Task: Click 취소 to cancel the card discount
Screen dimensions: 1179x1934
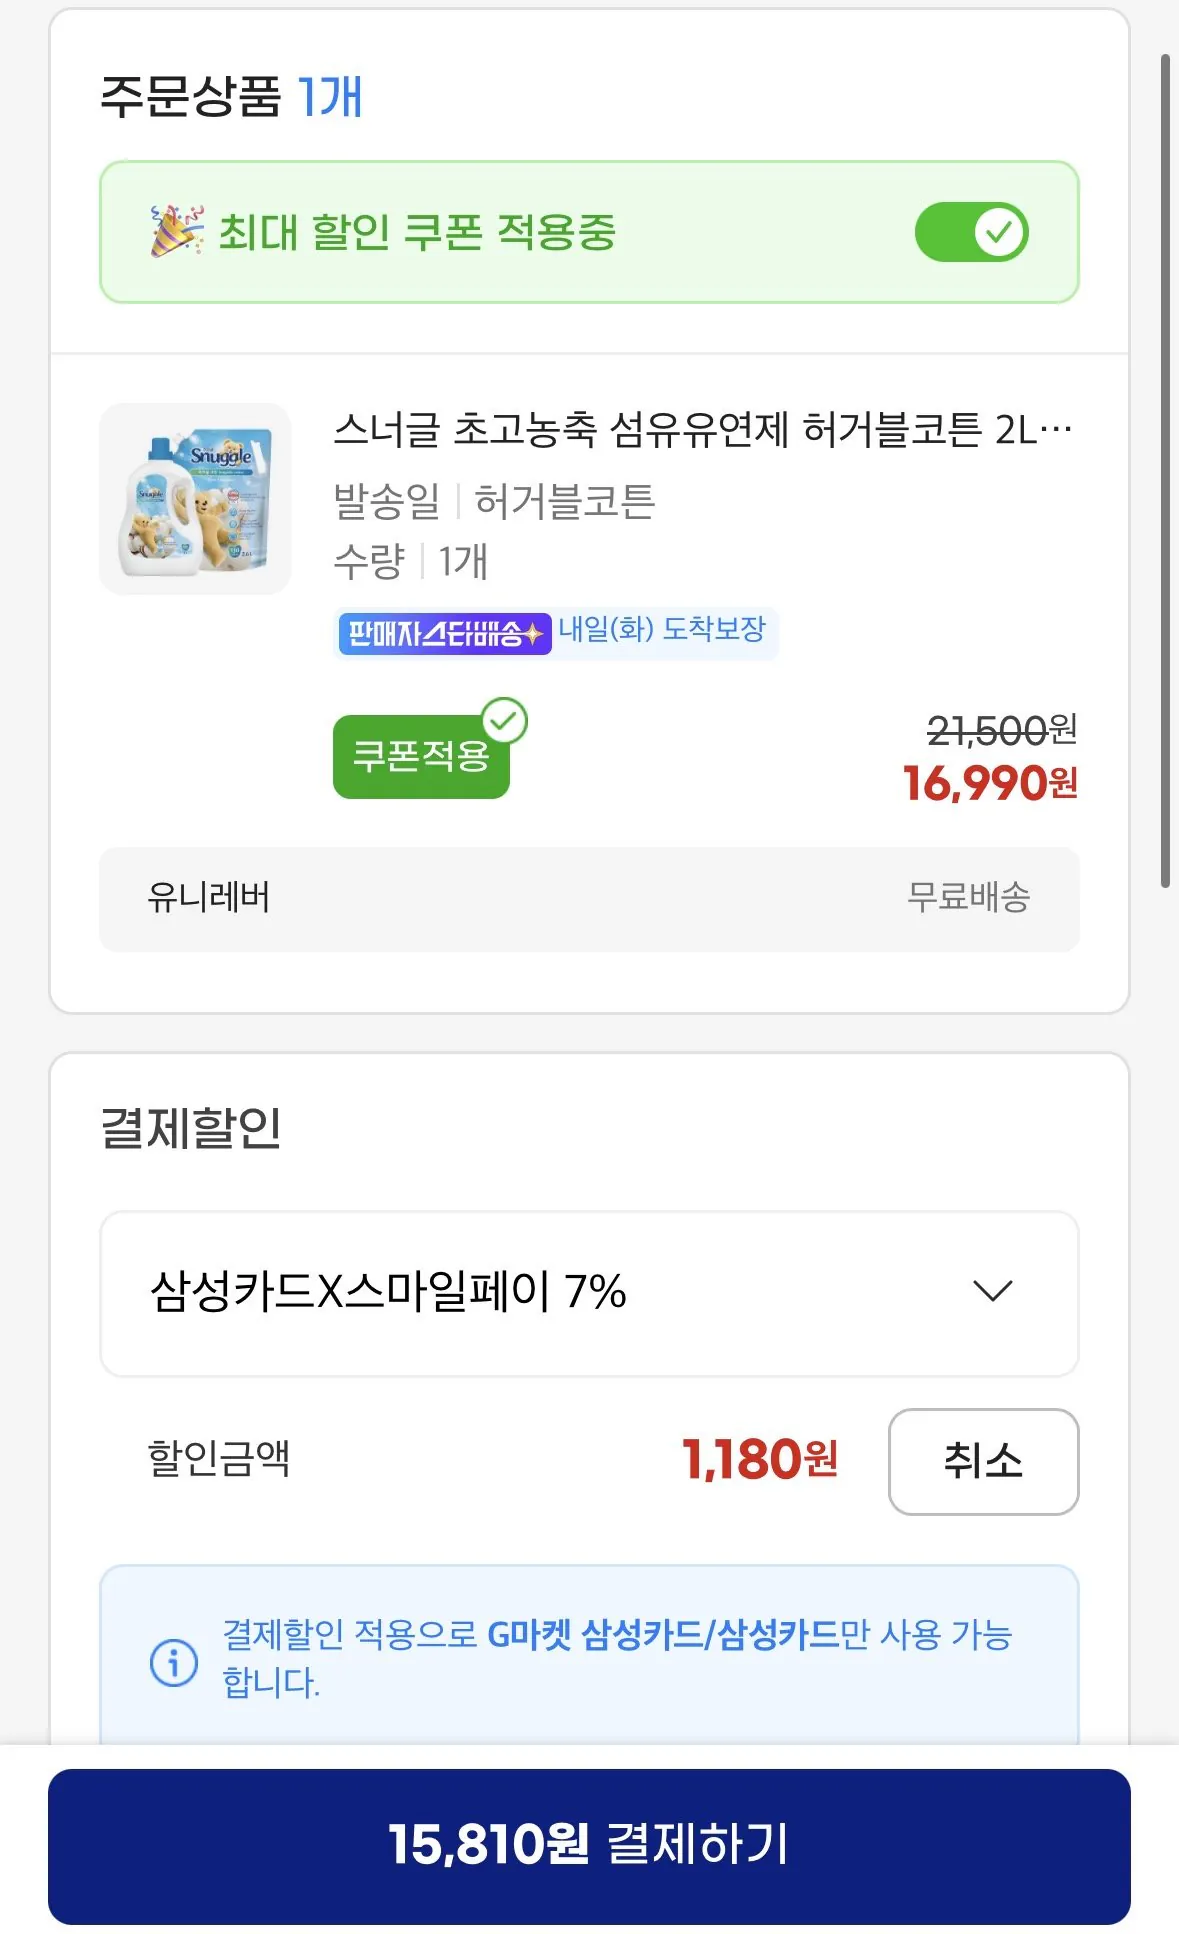Action: pos(983,1461)
